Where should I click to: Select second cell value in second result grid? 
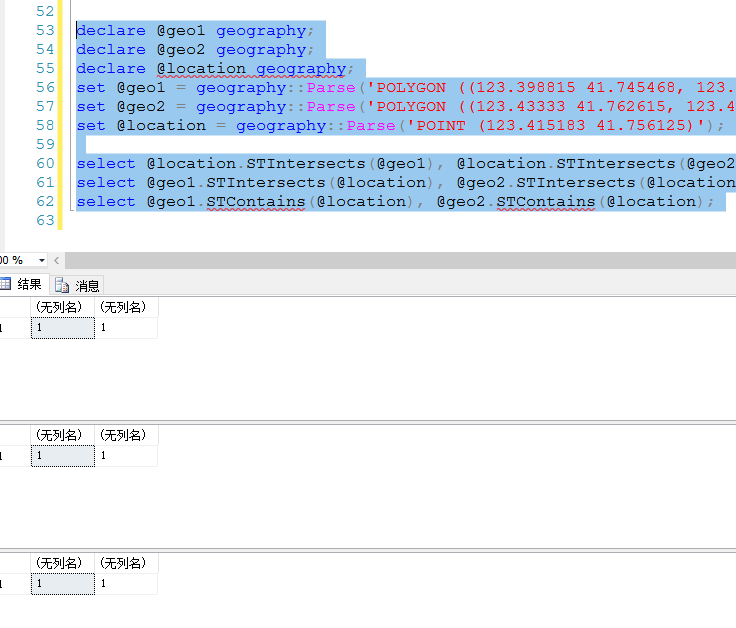[126, 456]
